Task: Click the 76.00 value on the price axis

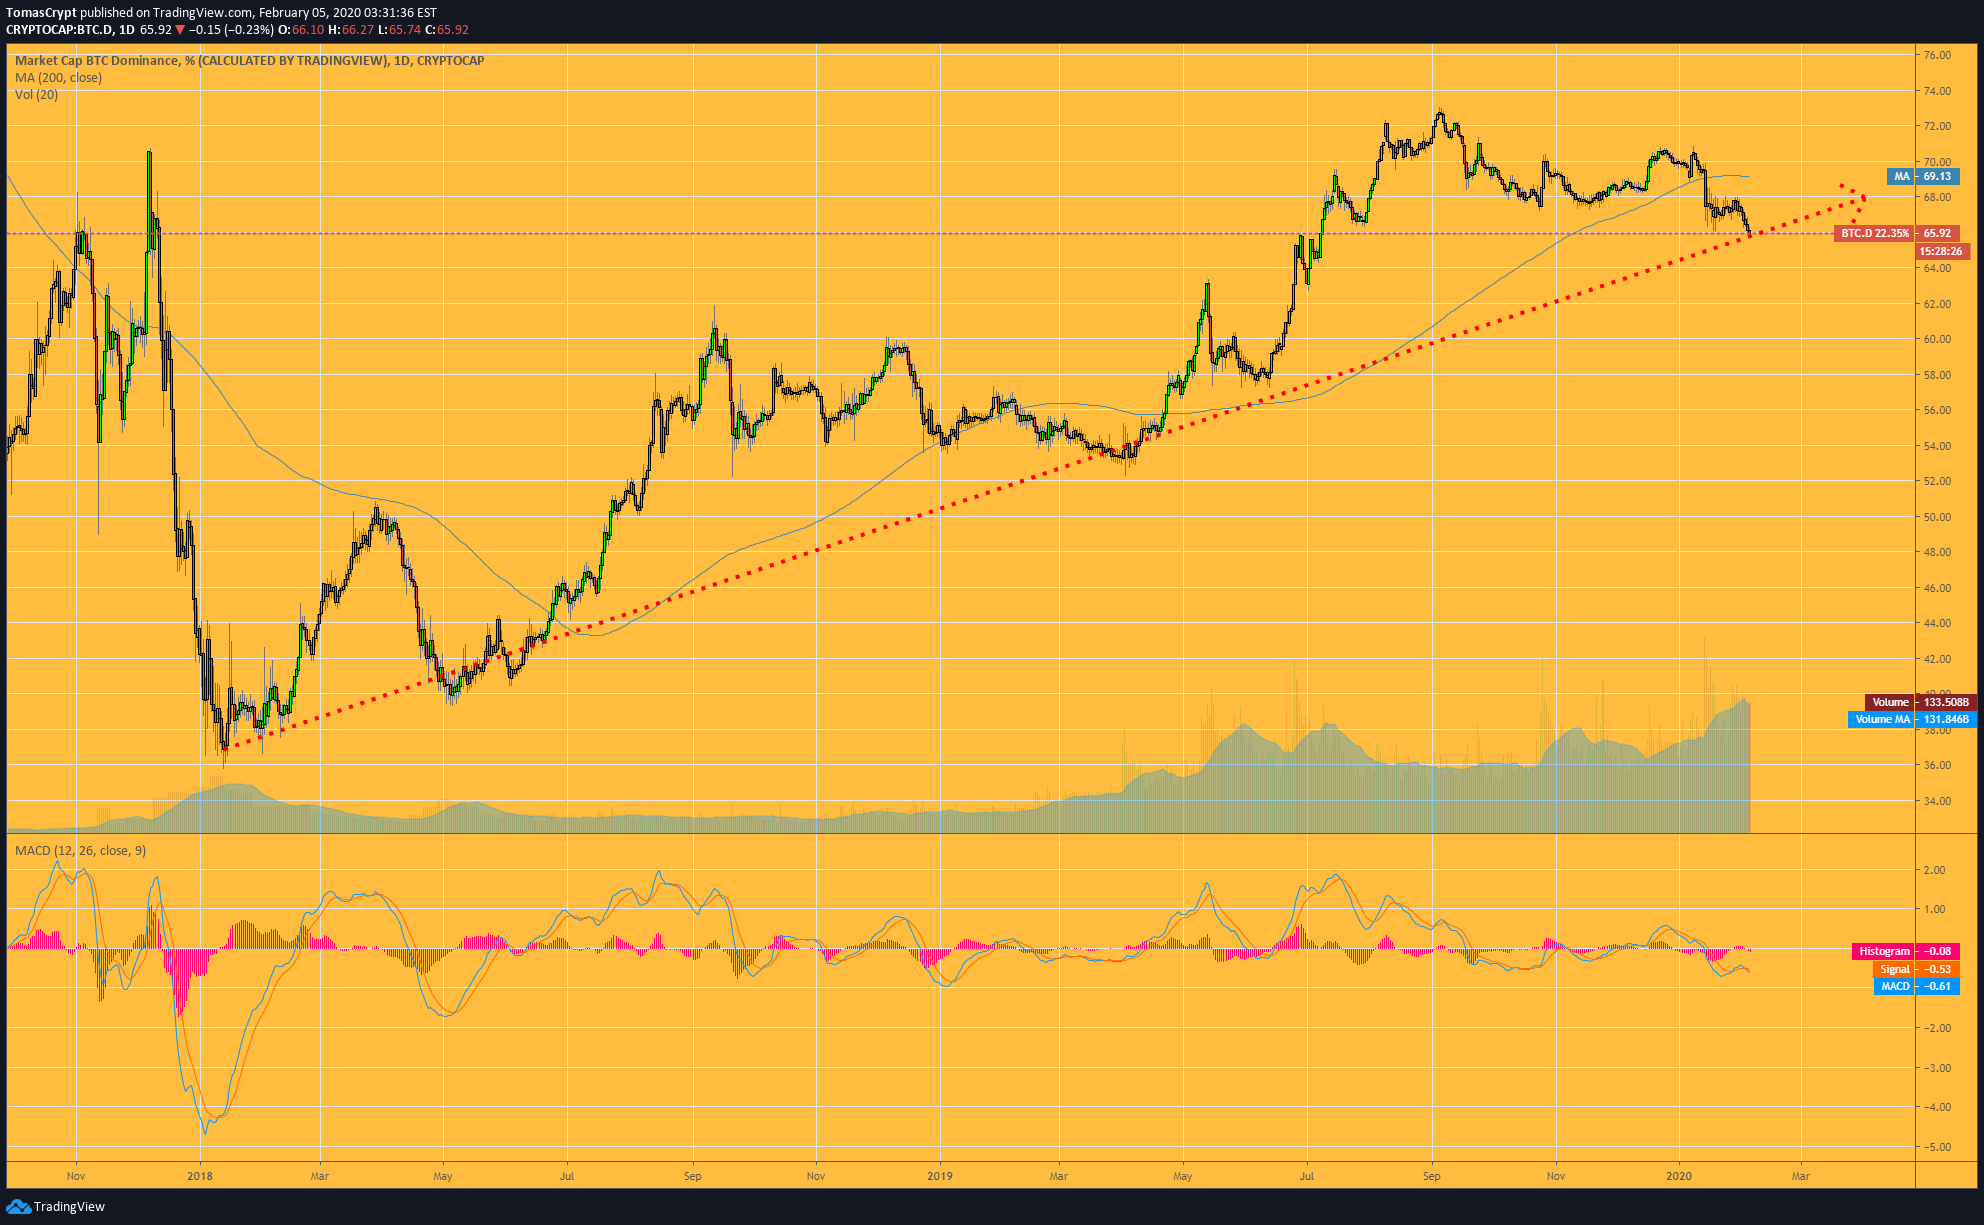Action: tap(1937, 55)
